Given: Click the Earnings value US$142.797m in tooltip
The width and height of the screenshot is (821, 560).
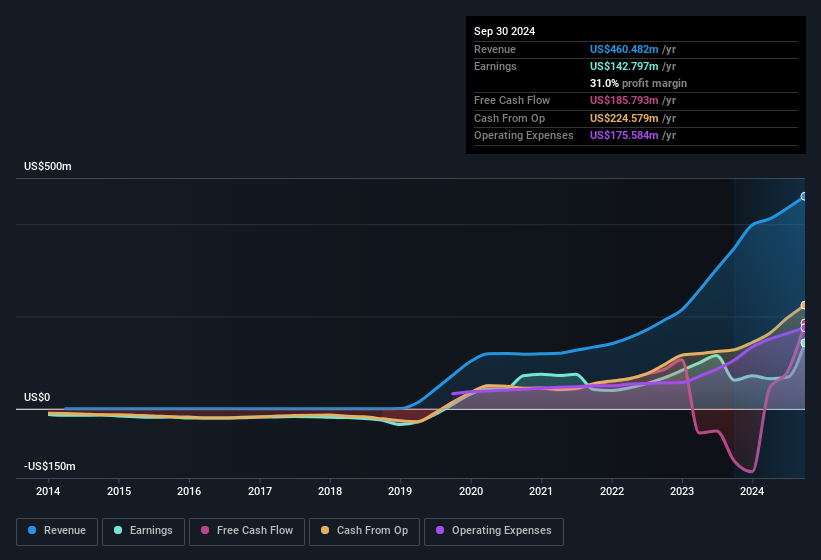Looking at the screenshot, I should coord(625,66).
